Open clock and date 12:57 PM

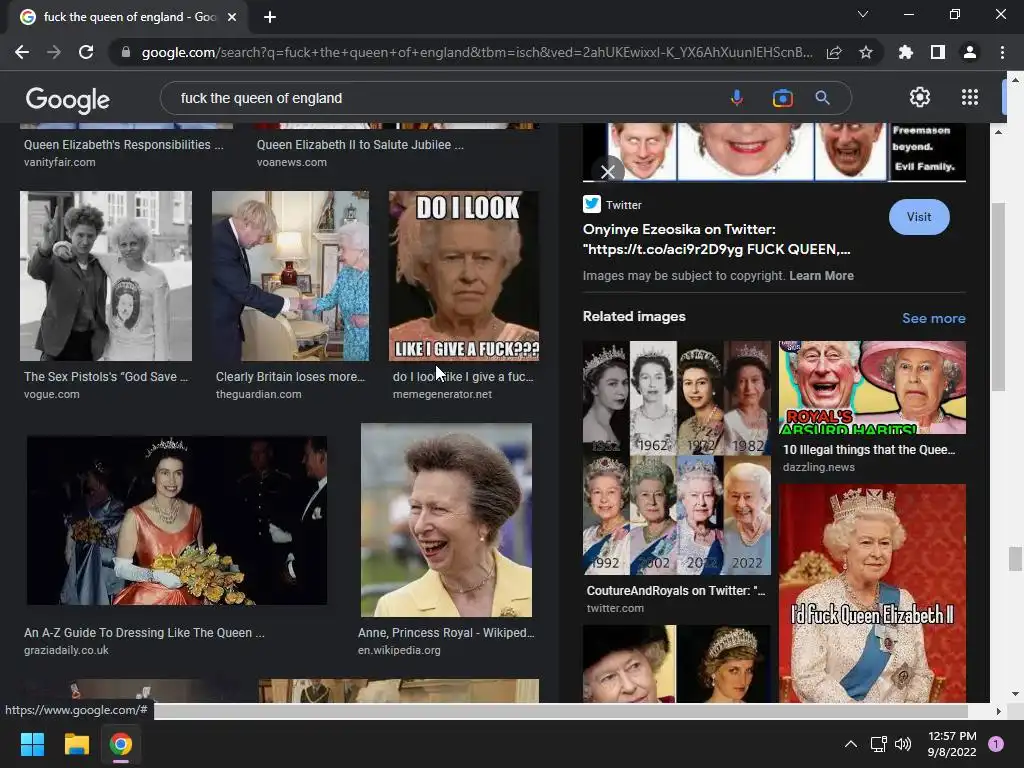click(x=952, y=744)
